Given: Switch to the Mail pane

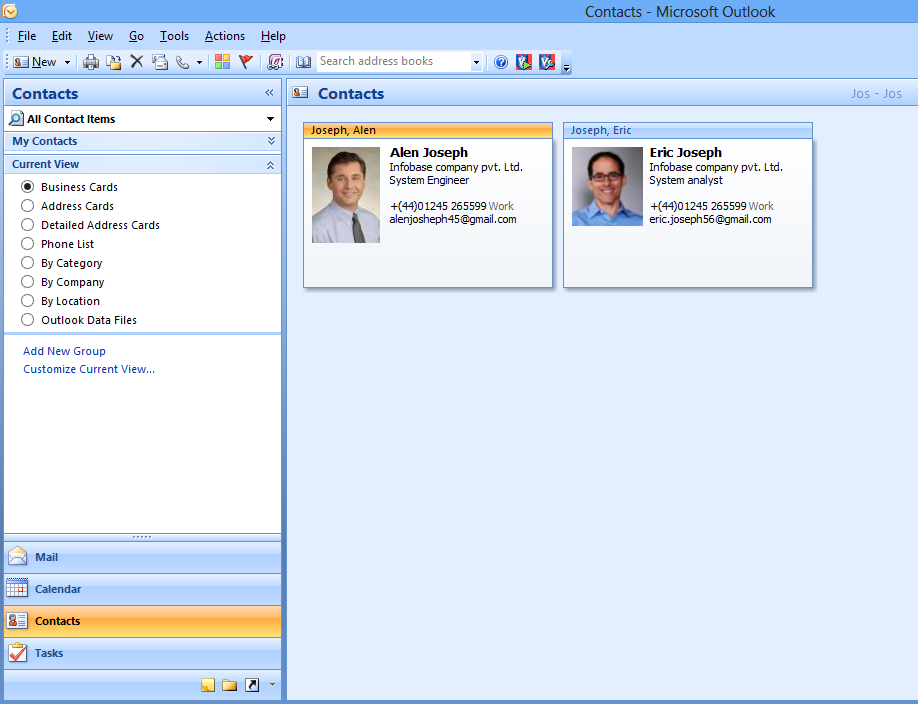Looking at the screenshot, I should click(x=142, y=557).
